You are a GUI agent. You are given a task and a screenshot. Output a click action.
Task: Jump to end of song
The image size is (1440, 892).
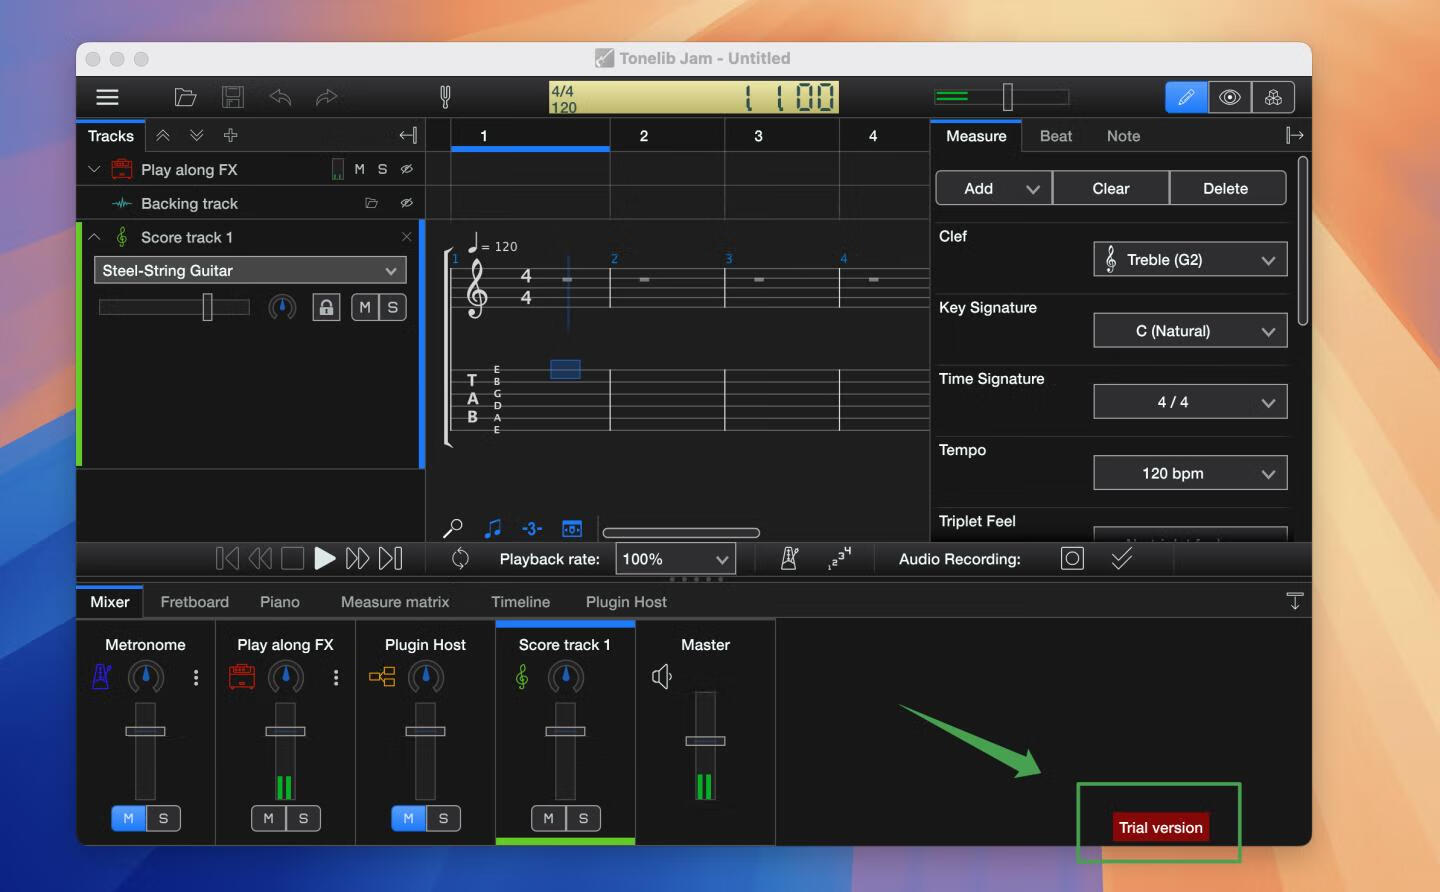point(391,558)
